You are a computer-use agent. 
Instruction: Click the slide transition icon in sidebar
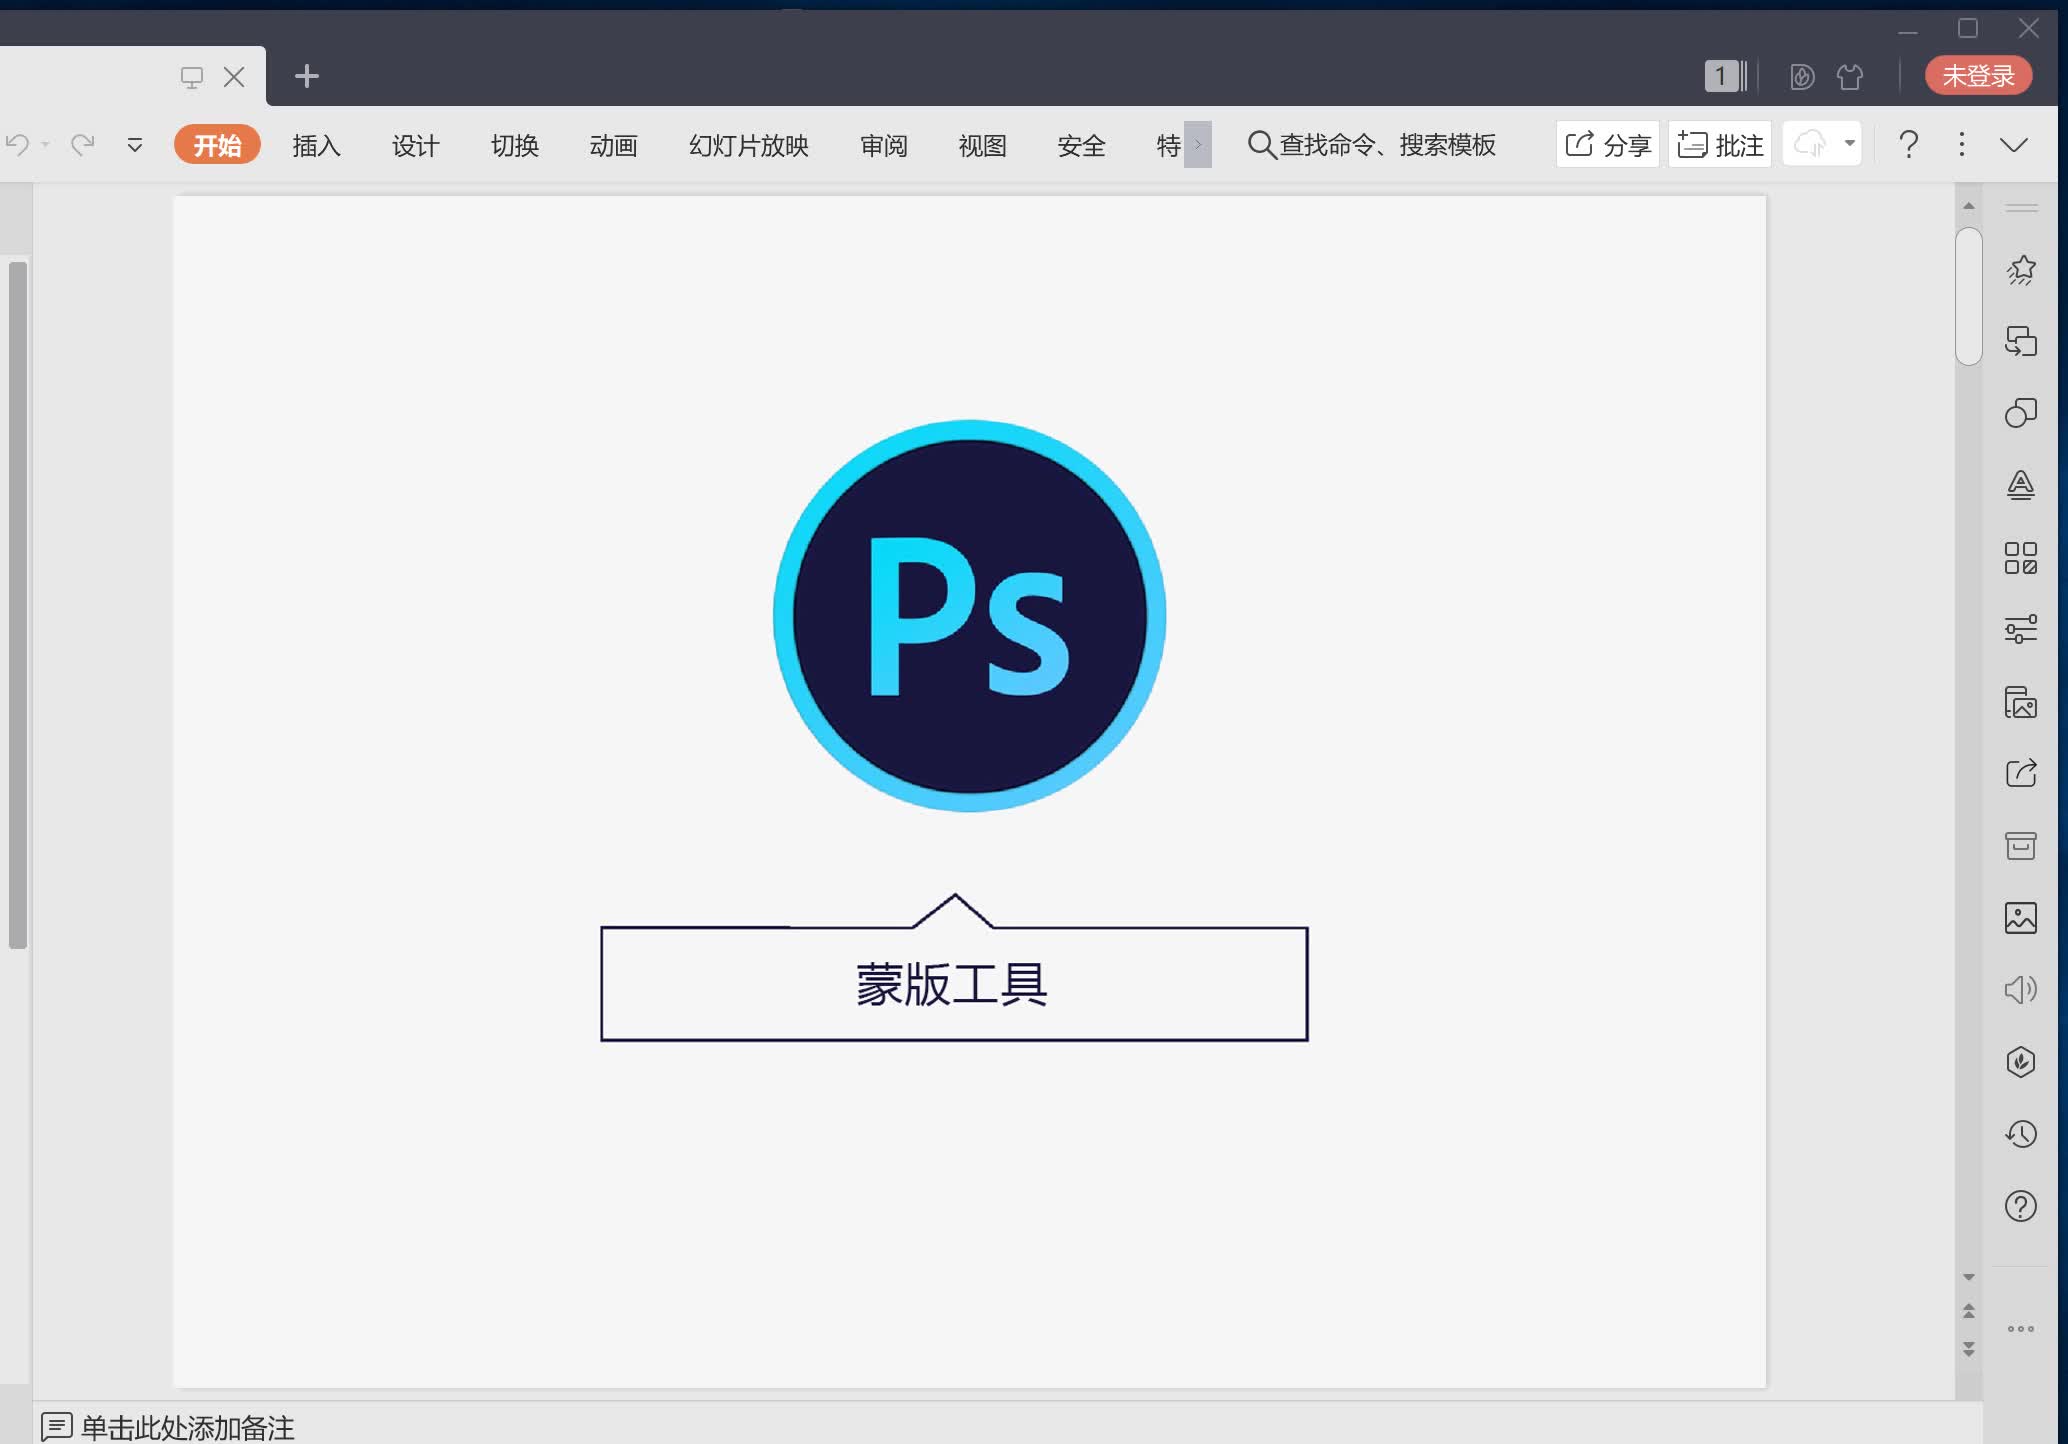[x=2020, y=341]
